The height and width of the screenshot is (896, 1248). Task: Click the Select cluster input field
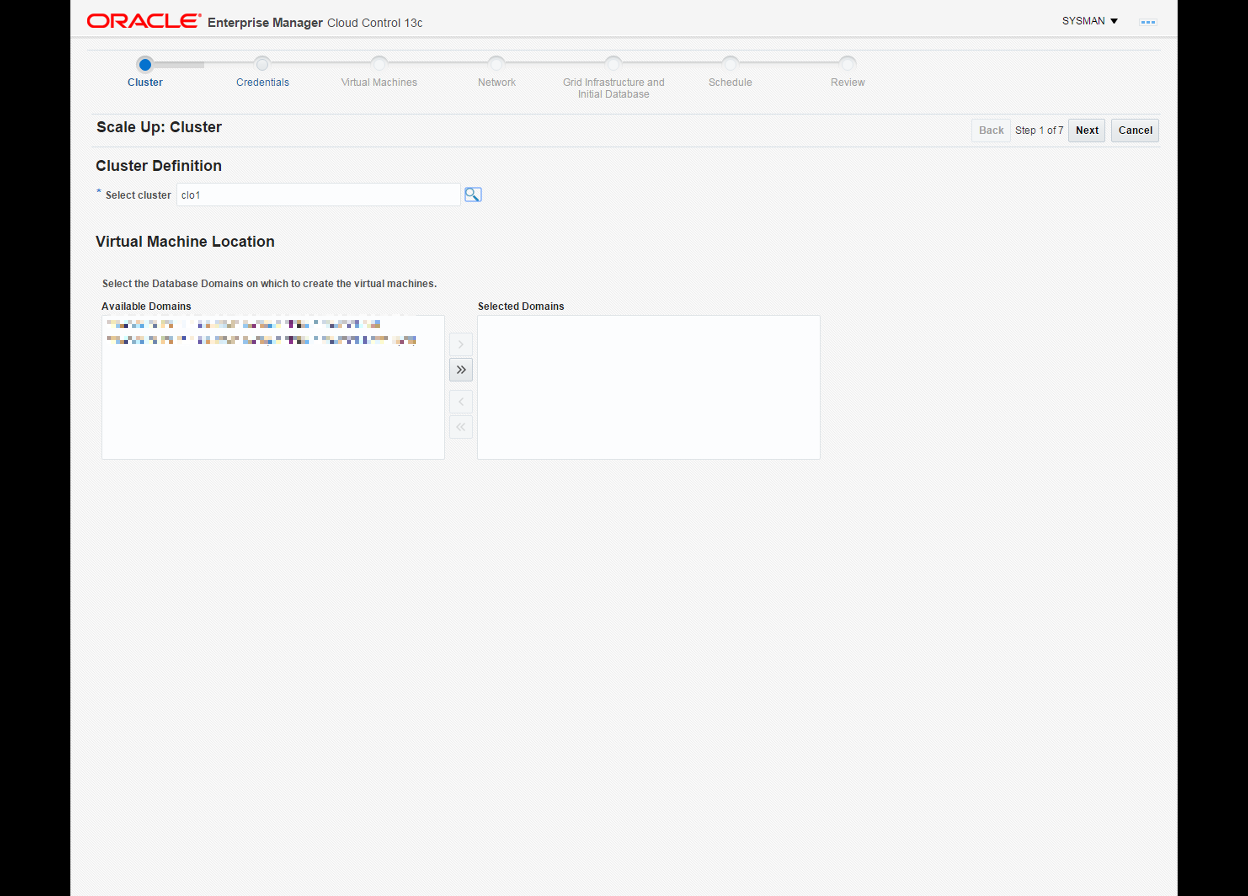[318, 195]
